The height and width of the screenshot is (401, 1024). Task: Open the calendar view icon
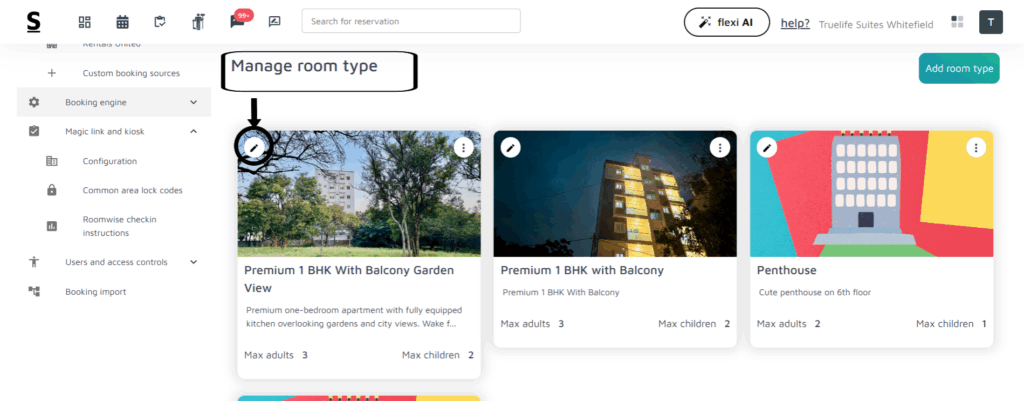[x=123, y=22]
